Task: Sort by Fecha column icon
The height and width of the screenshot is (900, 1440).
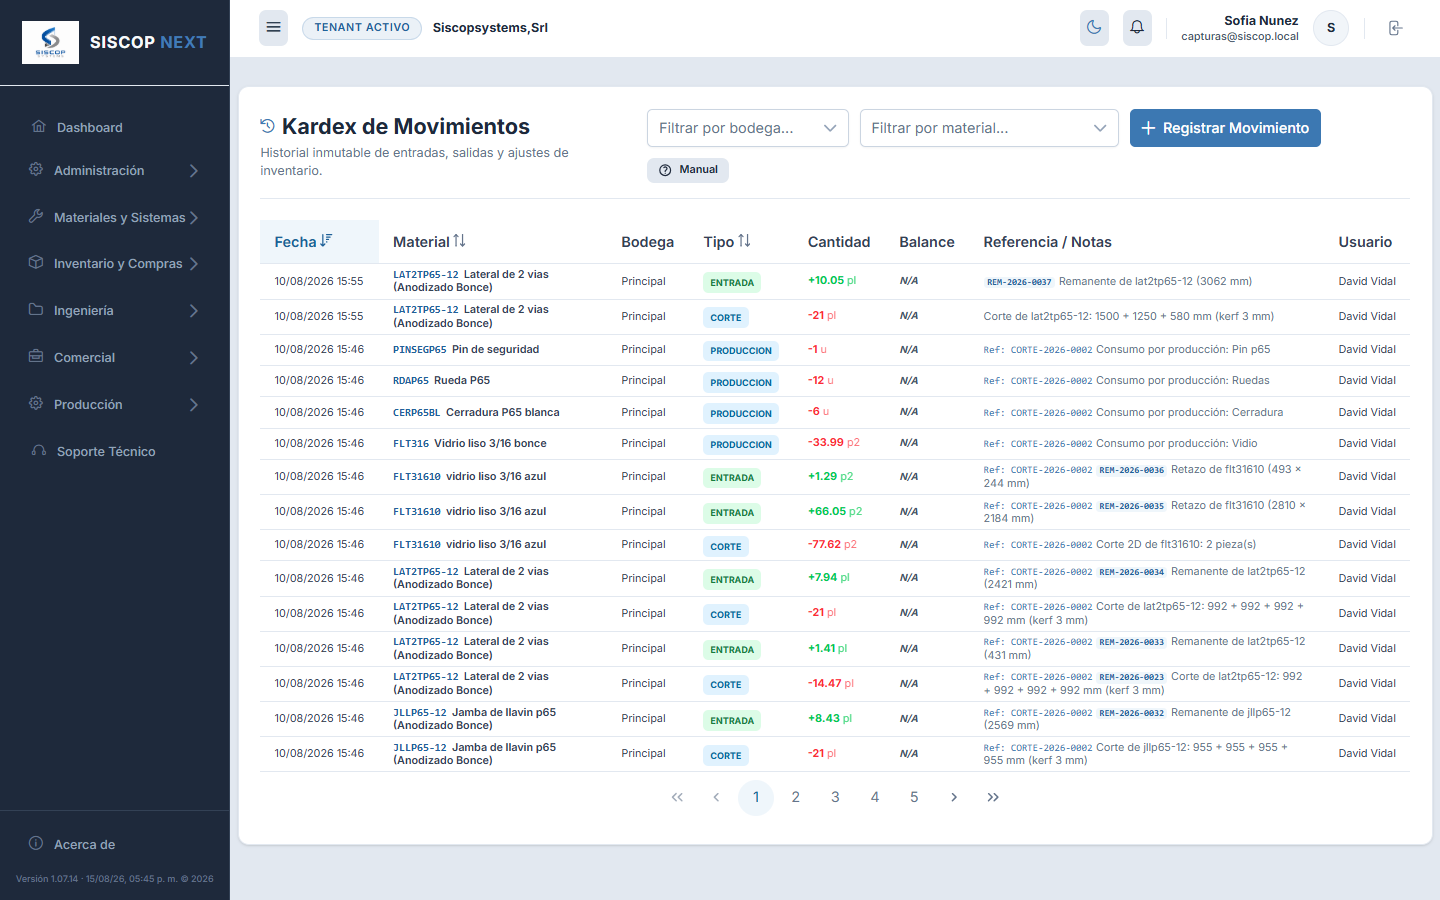Action: [326, 241]
